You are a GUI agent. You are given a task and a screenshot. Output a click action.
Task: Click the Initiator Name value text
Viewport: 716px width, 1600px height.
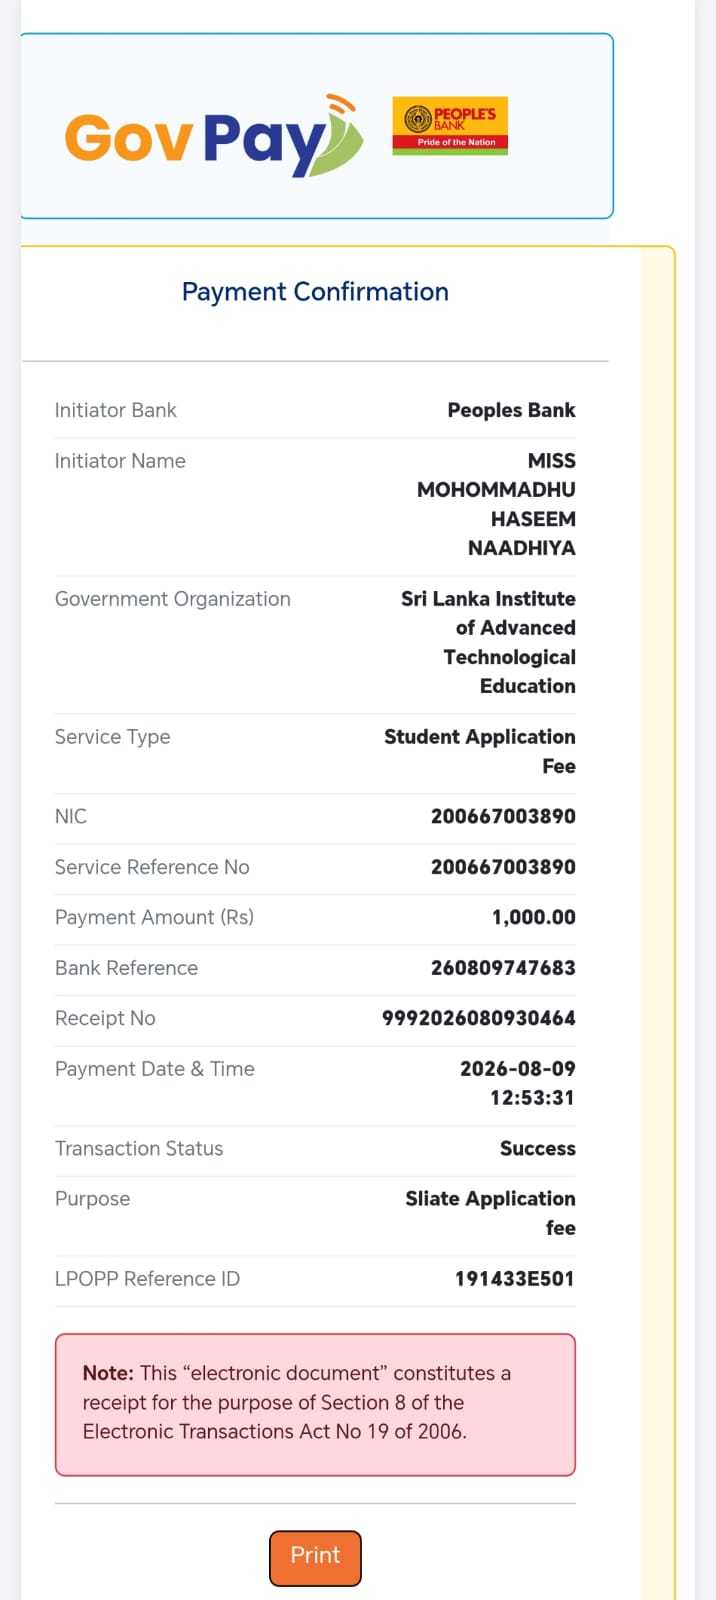point(496,504)
